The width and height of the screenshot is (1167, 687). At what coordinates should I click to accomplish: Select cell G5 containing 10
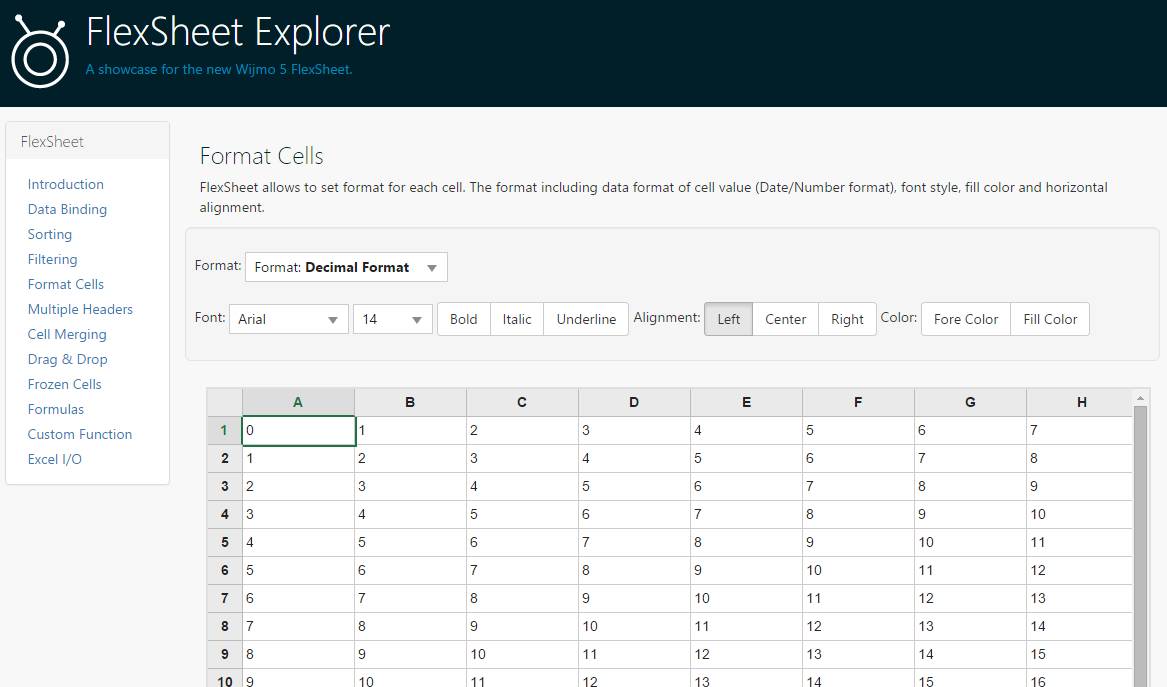[x=971, y=543]
